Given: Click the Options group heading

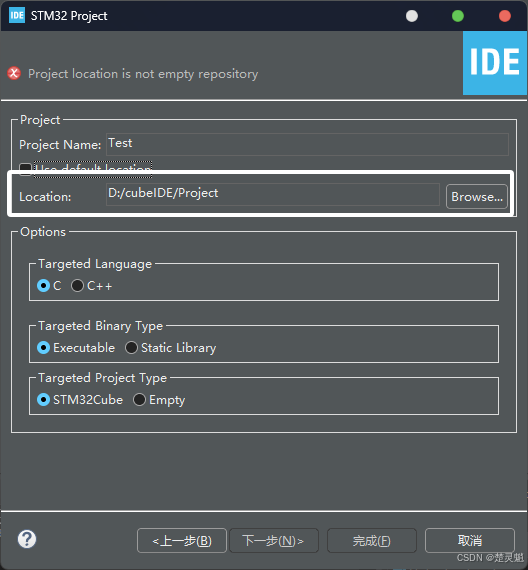Looking at the screenshot, I should (43, 232).
